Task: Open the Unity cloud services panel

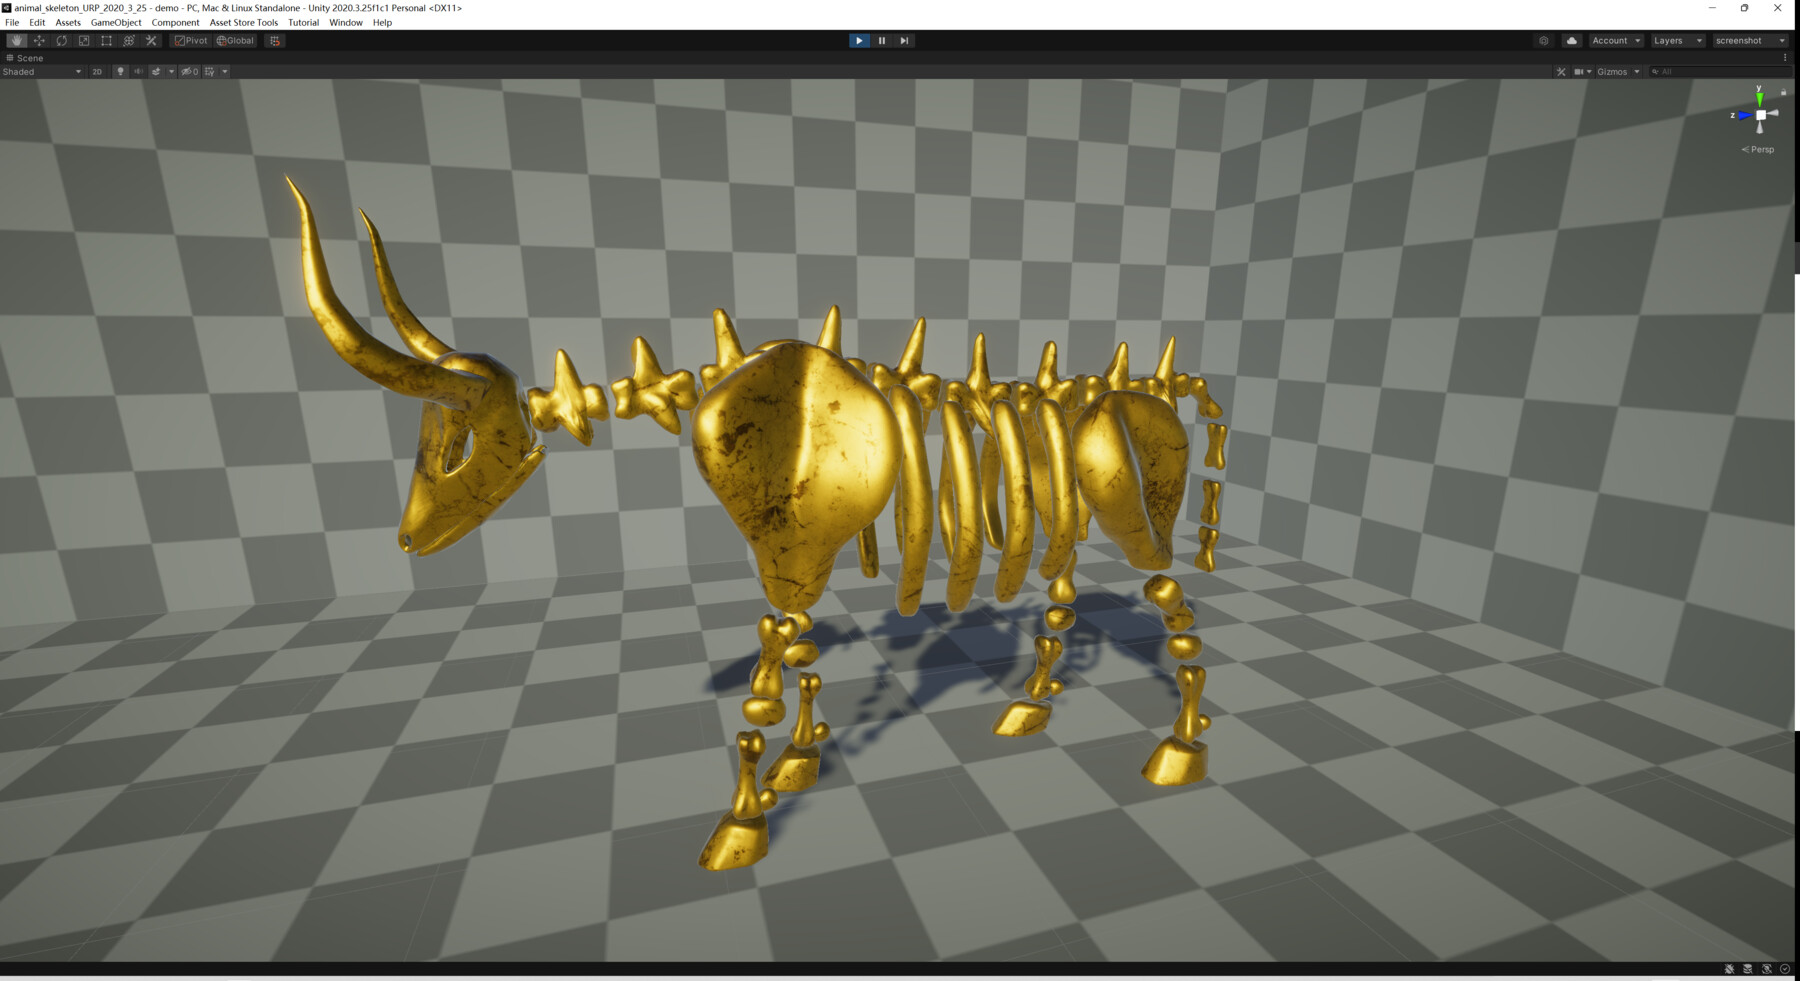Action: pyautogui.click(x=1571, y=40)
